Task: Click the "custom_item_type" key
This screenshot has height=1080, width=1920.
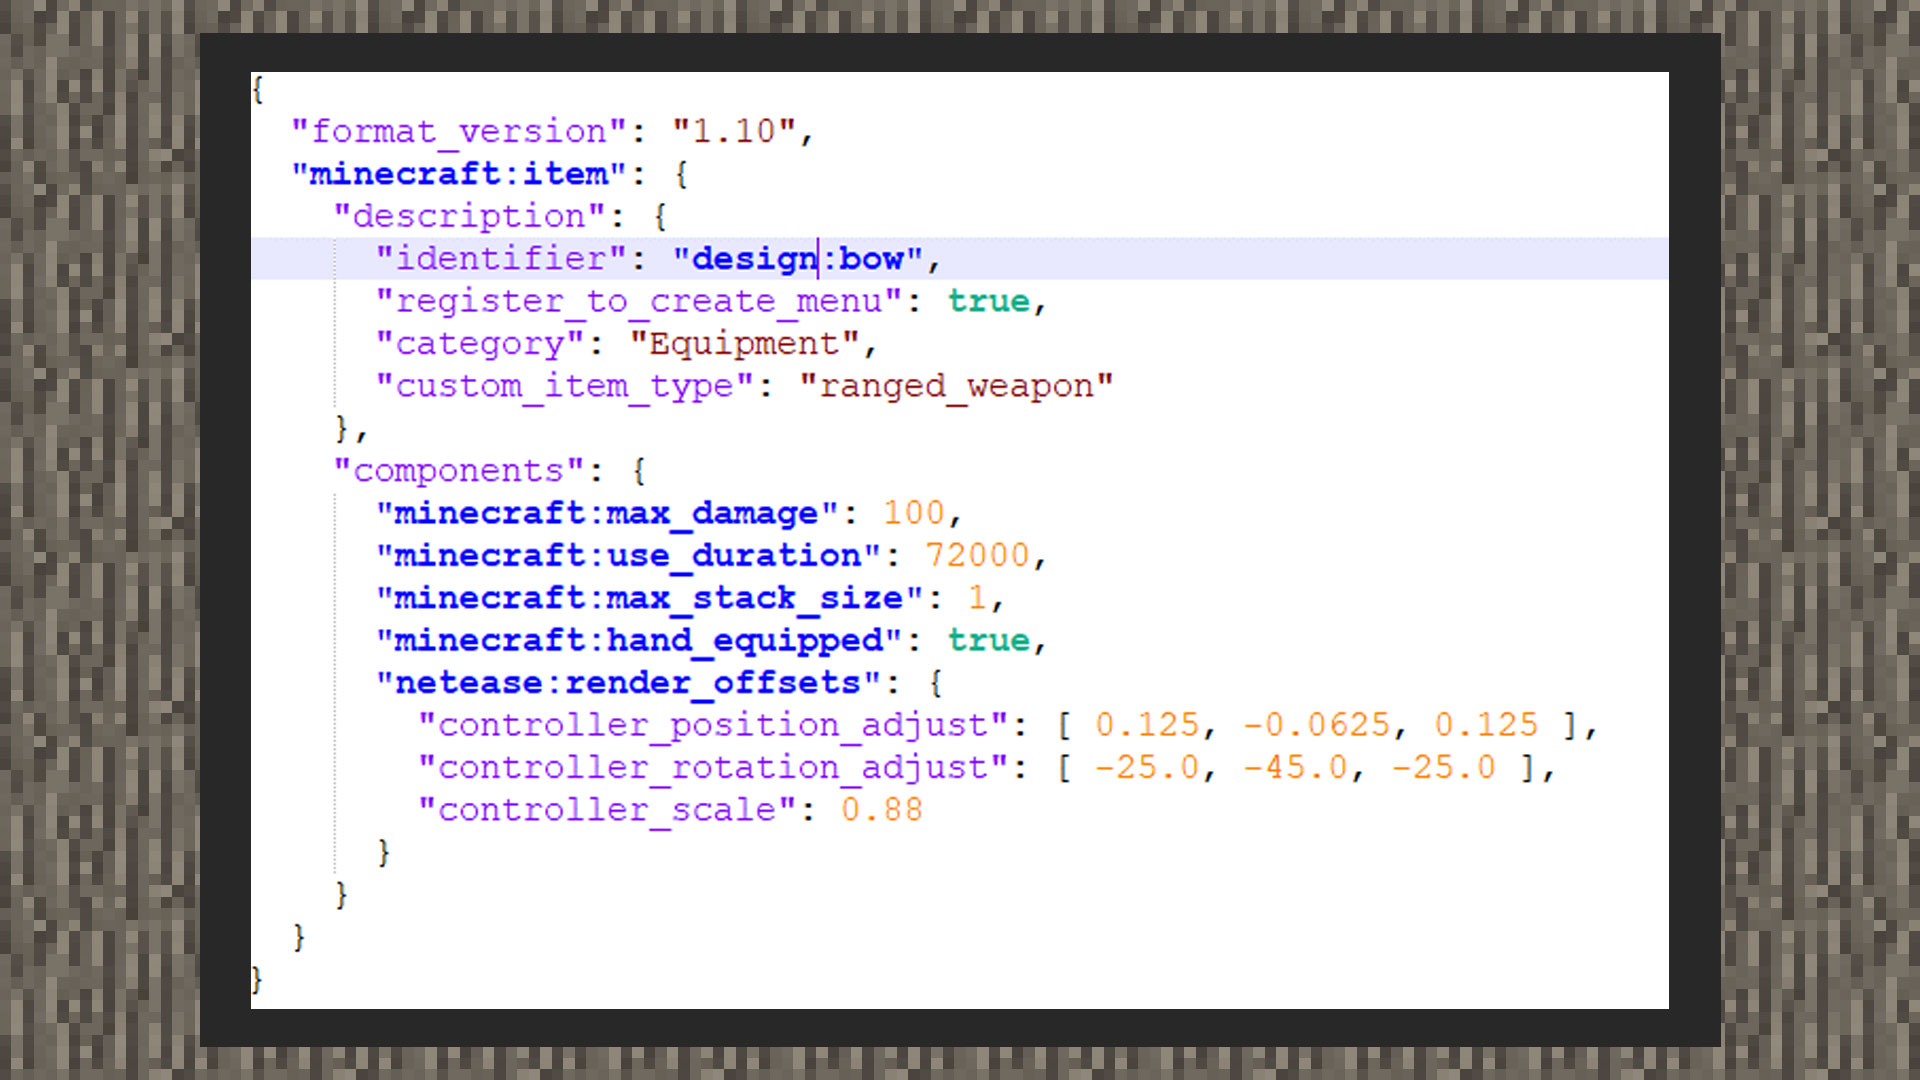Action: (x=565, y=386)
